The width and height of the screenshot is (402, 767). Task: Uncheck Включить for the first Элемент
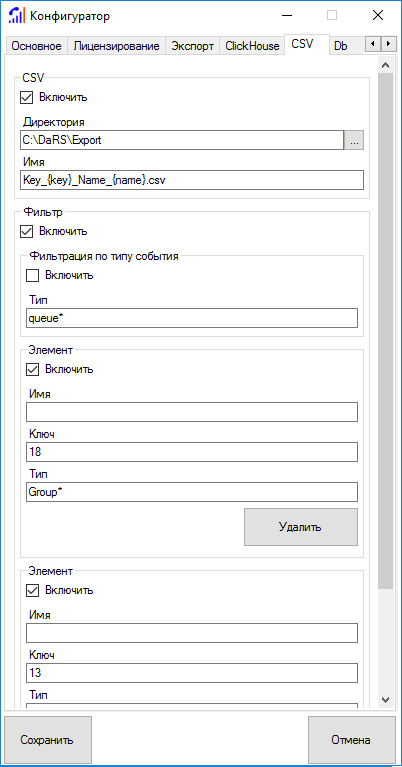tap(32, 369)
